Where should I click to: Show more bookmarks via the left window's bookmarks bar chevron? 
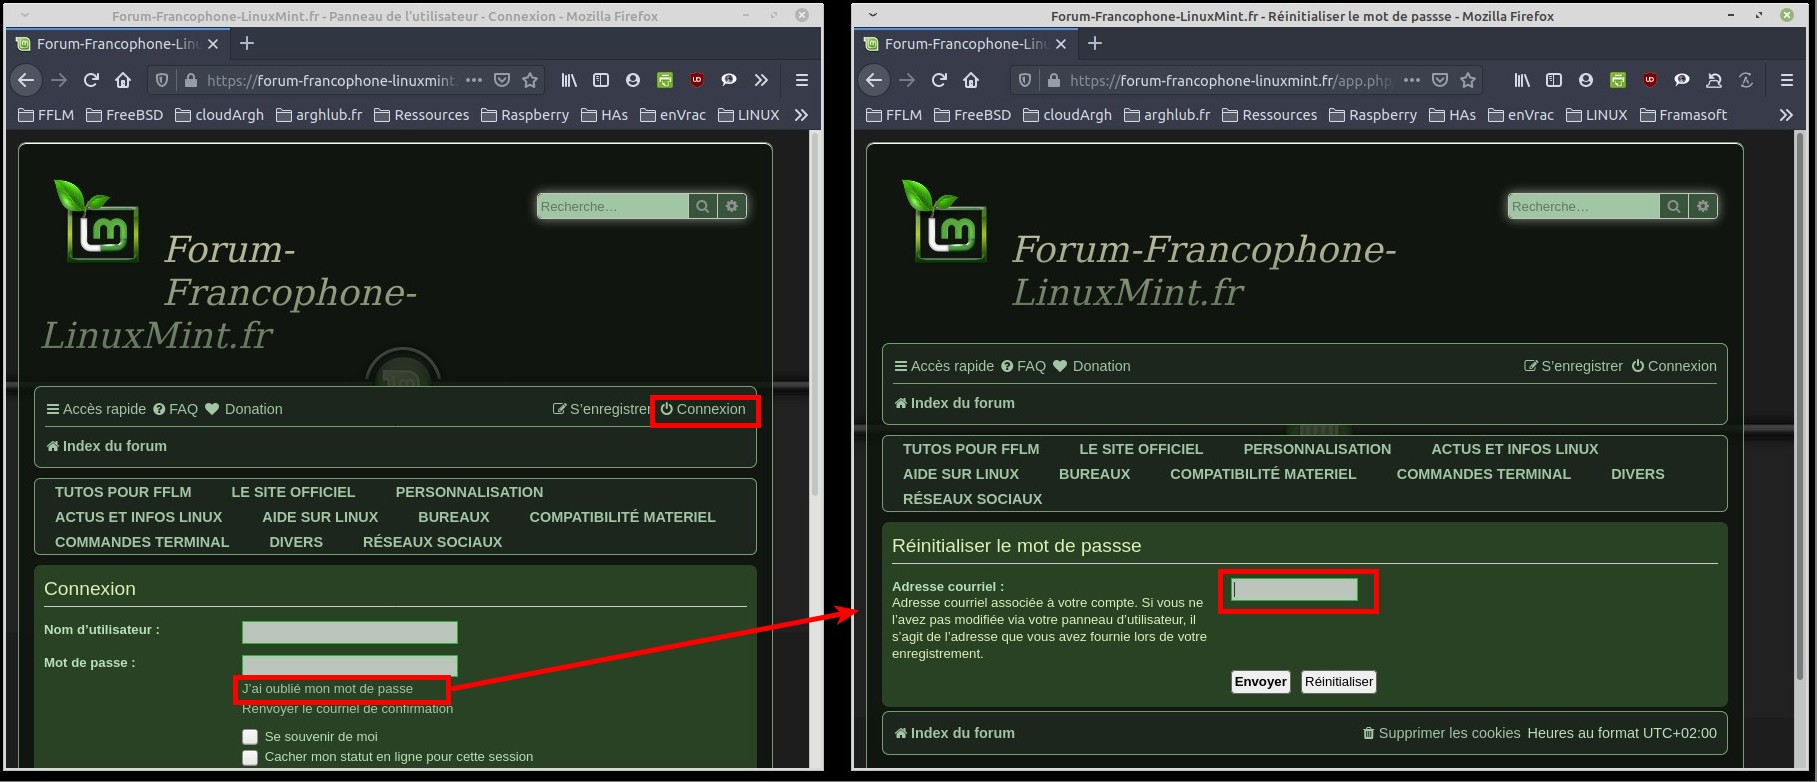point(801,115)
